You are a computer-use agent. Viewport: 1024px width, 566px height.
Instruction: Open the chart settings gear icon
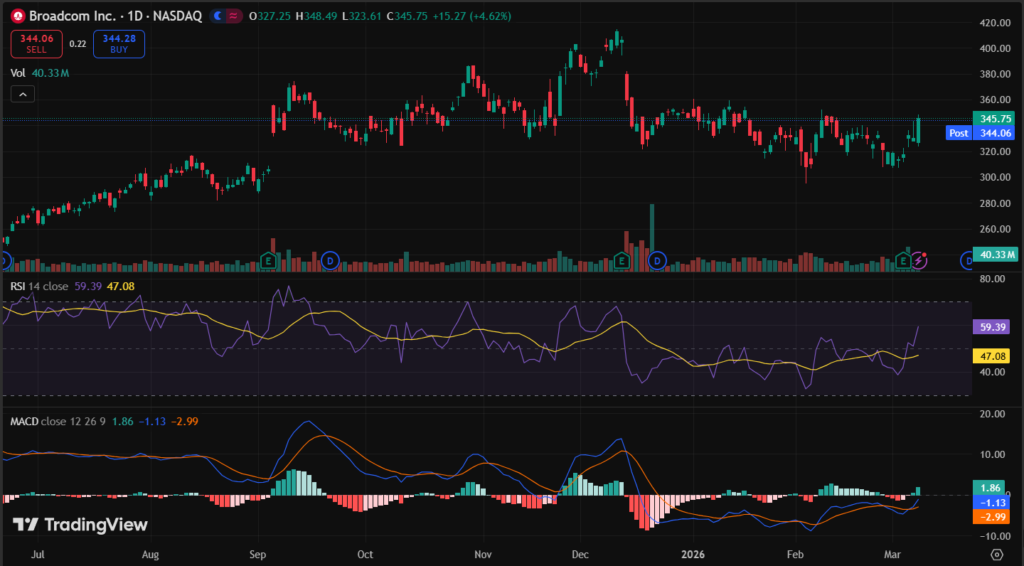996,553
